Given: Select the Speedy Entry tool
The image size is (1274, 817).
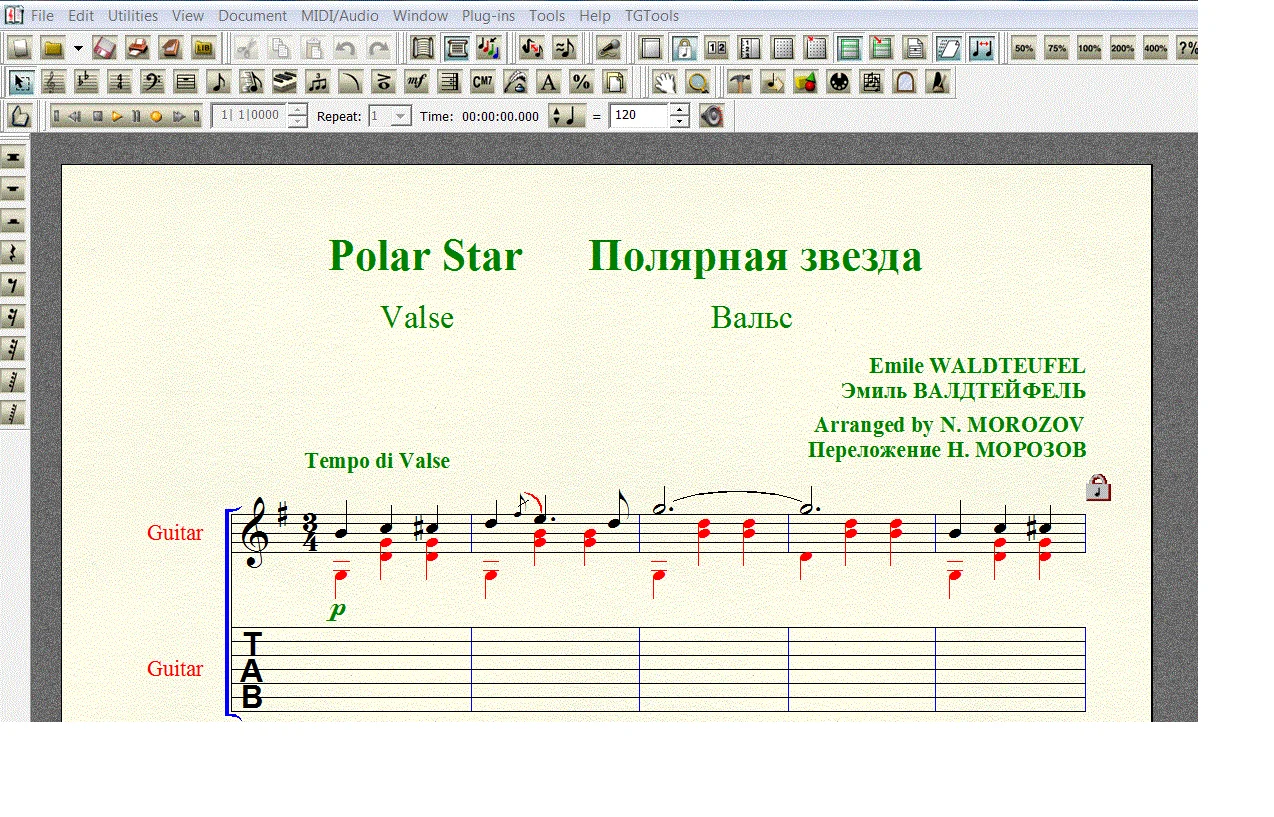Looking at the screenshot, I should click(251, 81).
